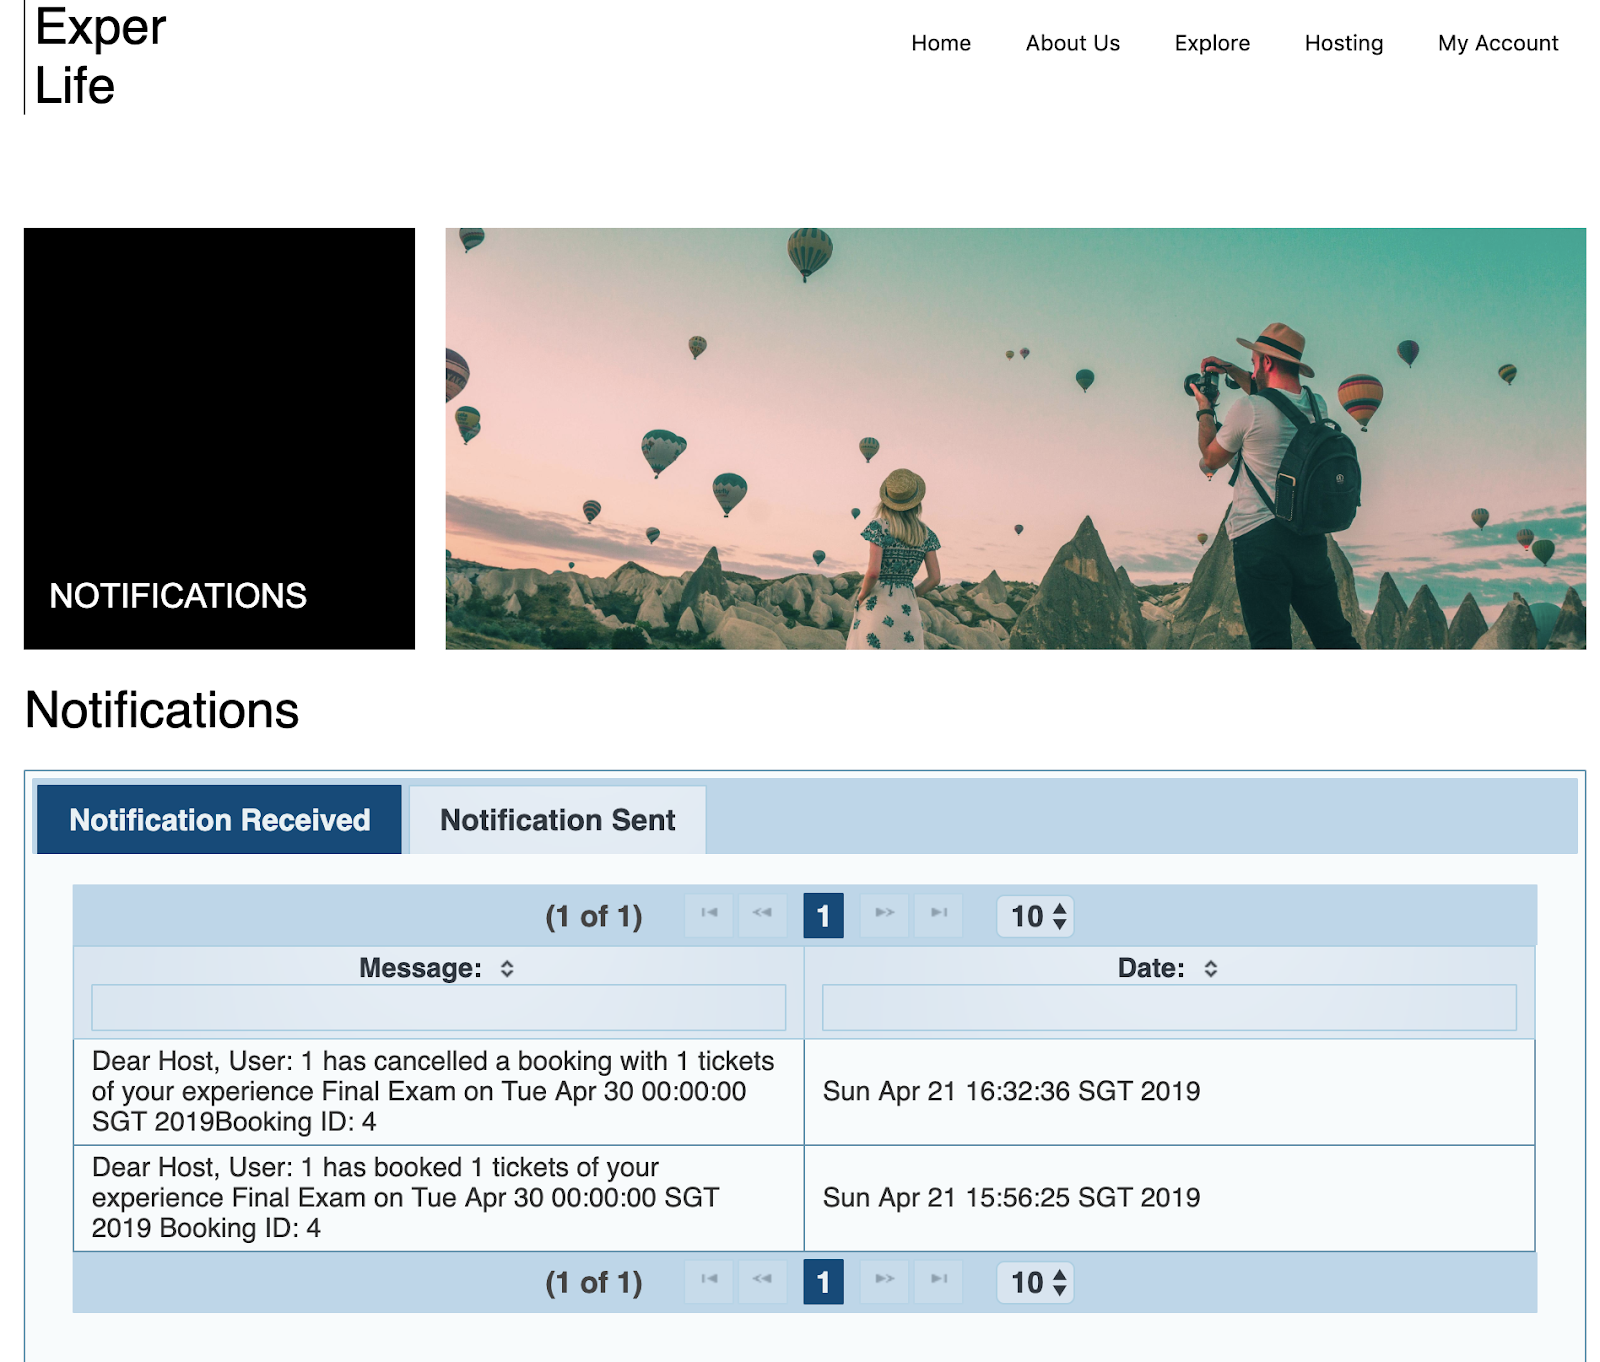
Task: Click bottom (1 of 1) page report
Action: 594,1283
